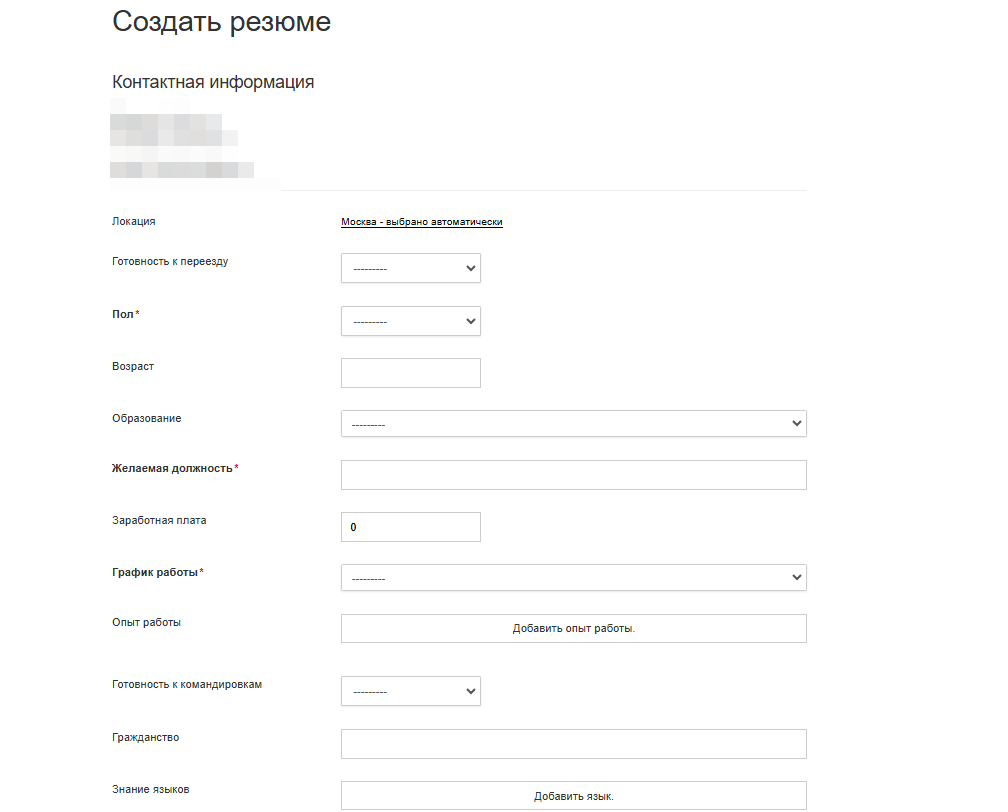Click the 'Локация' label text
The height and width of the screenshot is (812, 1008).
coord(134,221)
